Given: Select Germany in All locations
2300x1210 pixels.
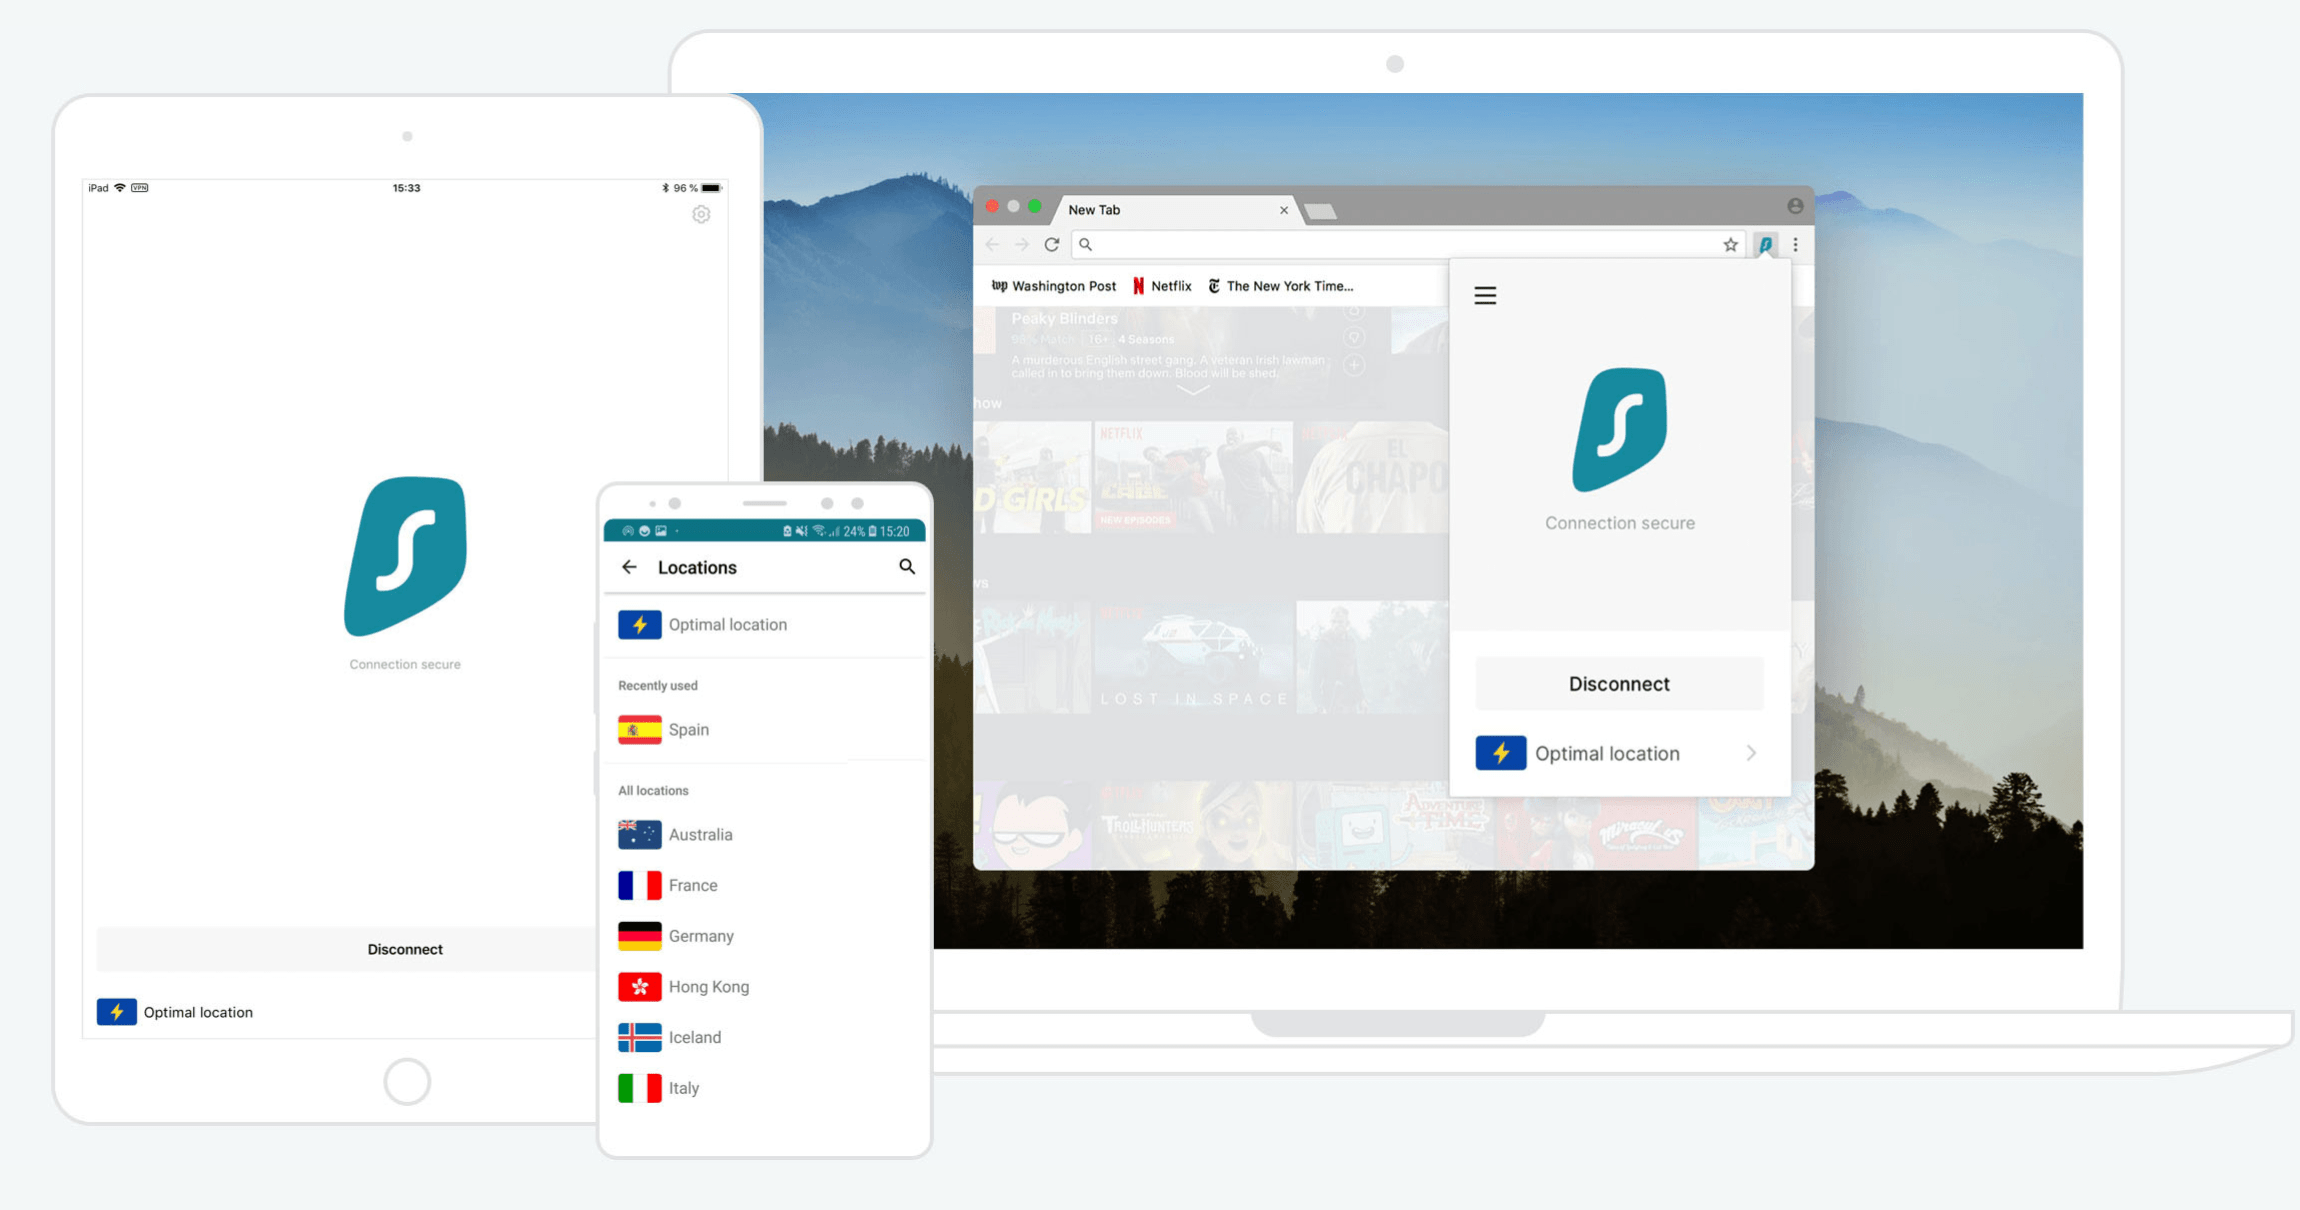Looking at the screenshot, I should 765,936.
